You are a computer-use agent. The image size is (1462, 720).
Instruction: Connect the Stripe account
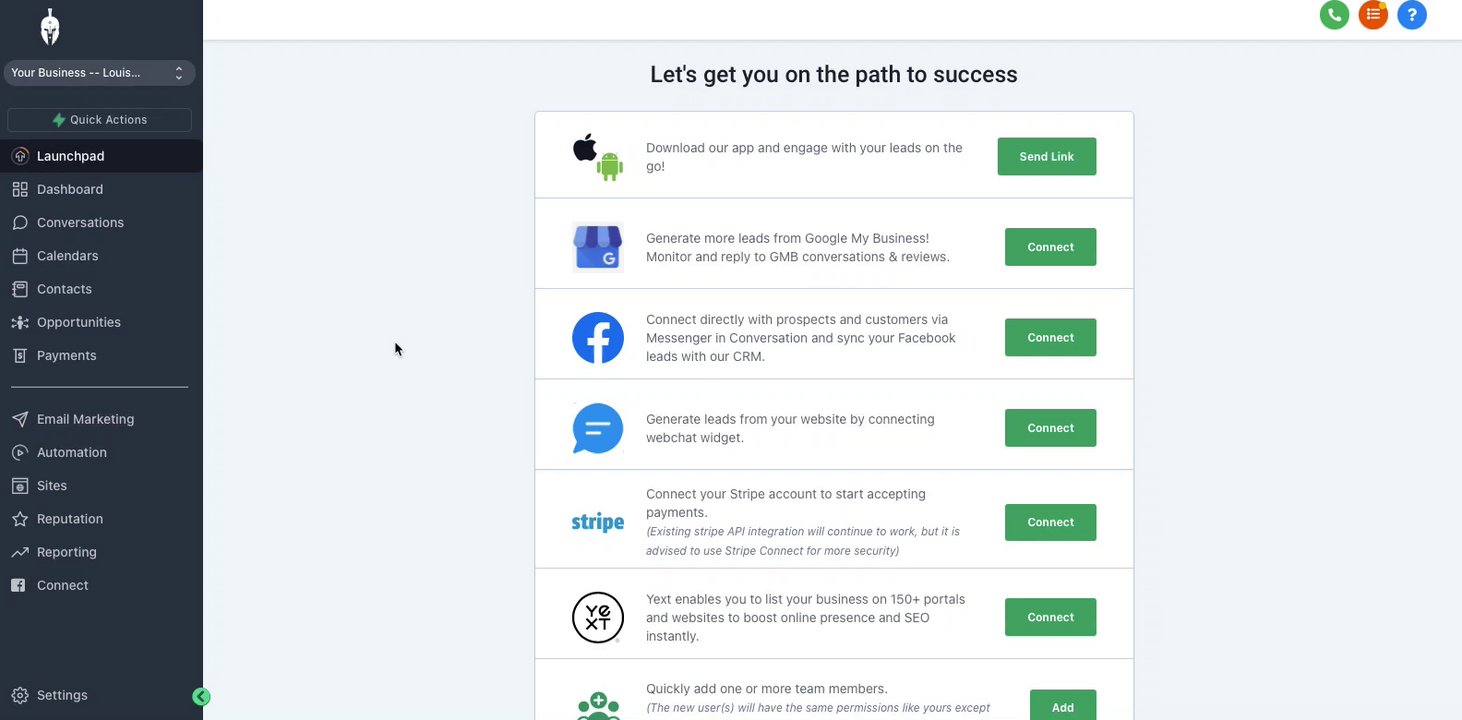[1050, 522]
